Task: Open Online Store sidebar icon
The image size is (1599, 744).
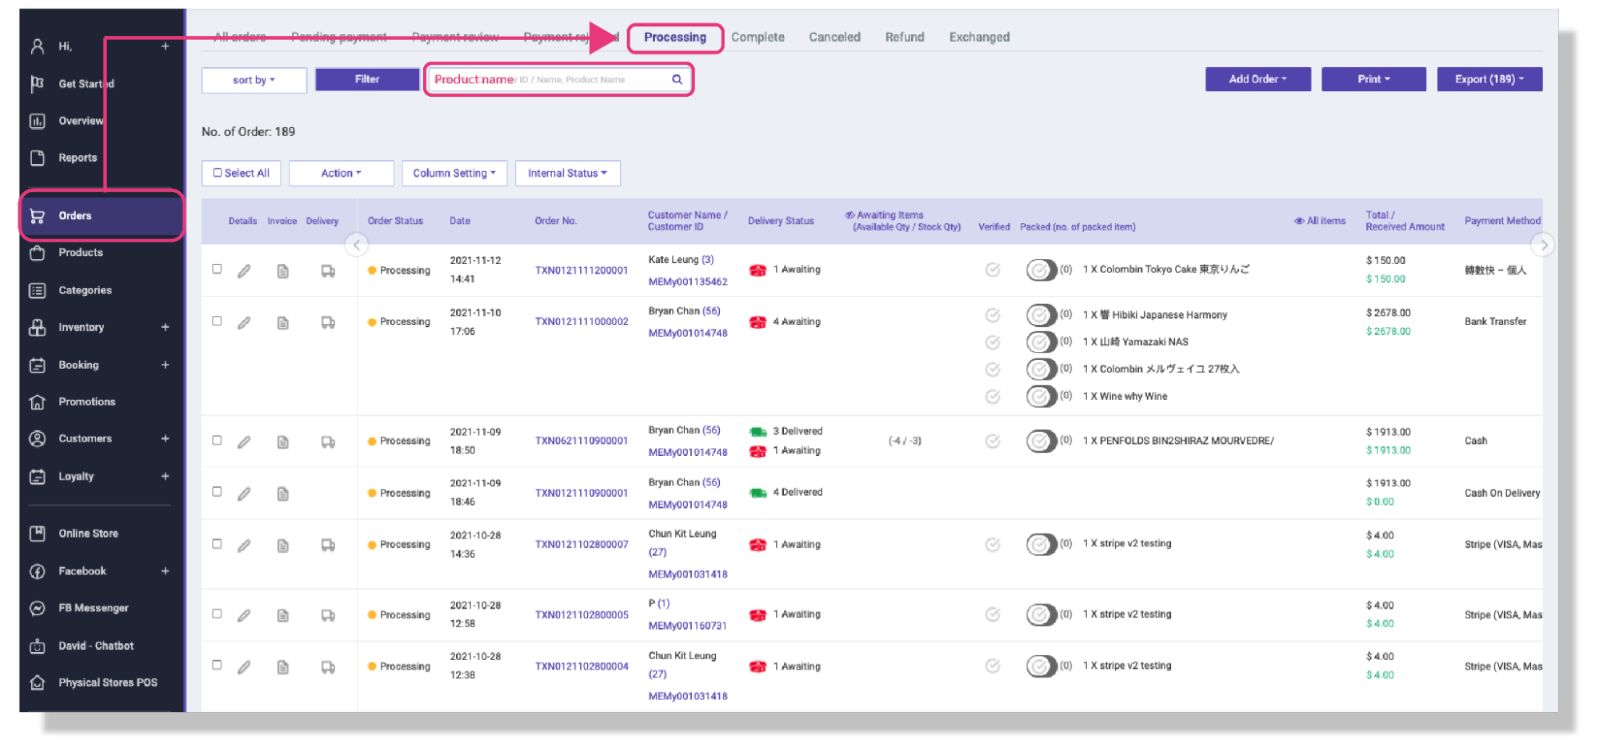Action: pyautogui.click(x=37, y=533)
